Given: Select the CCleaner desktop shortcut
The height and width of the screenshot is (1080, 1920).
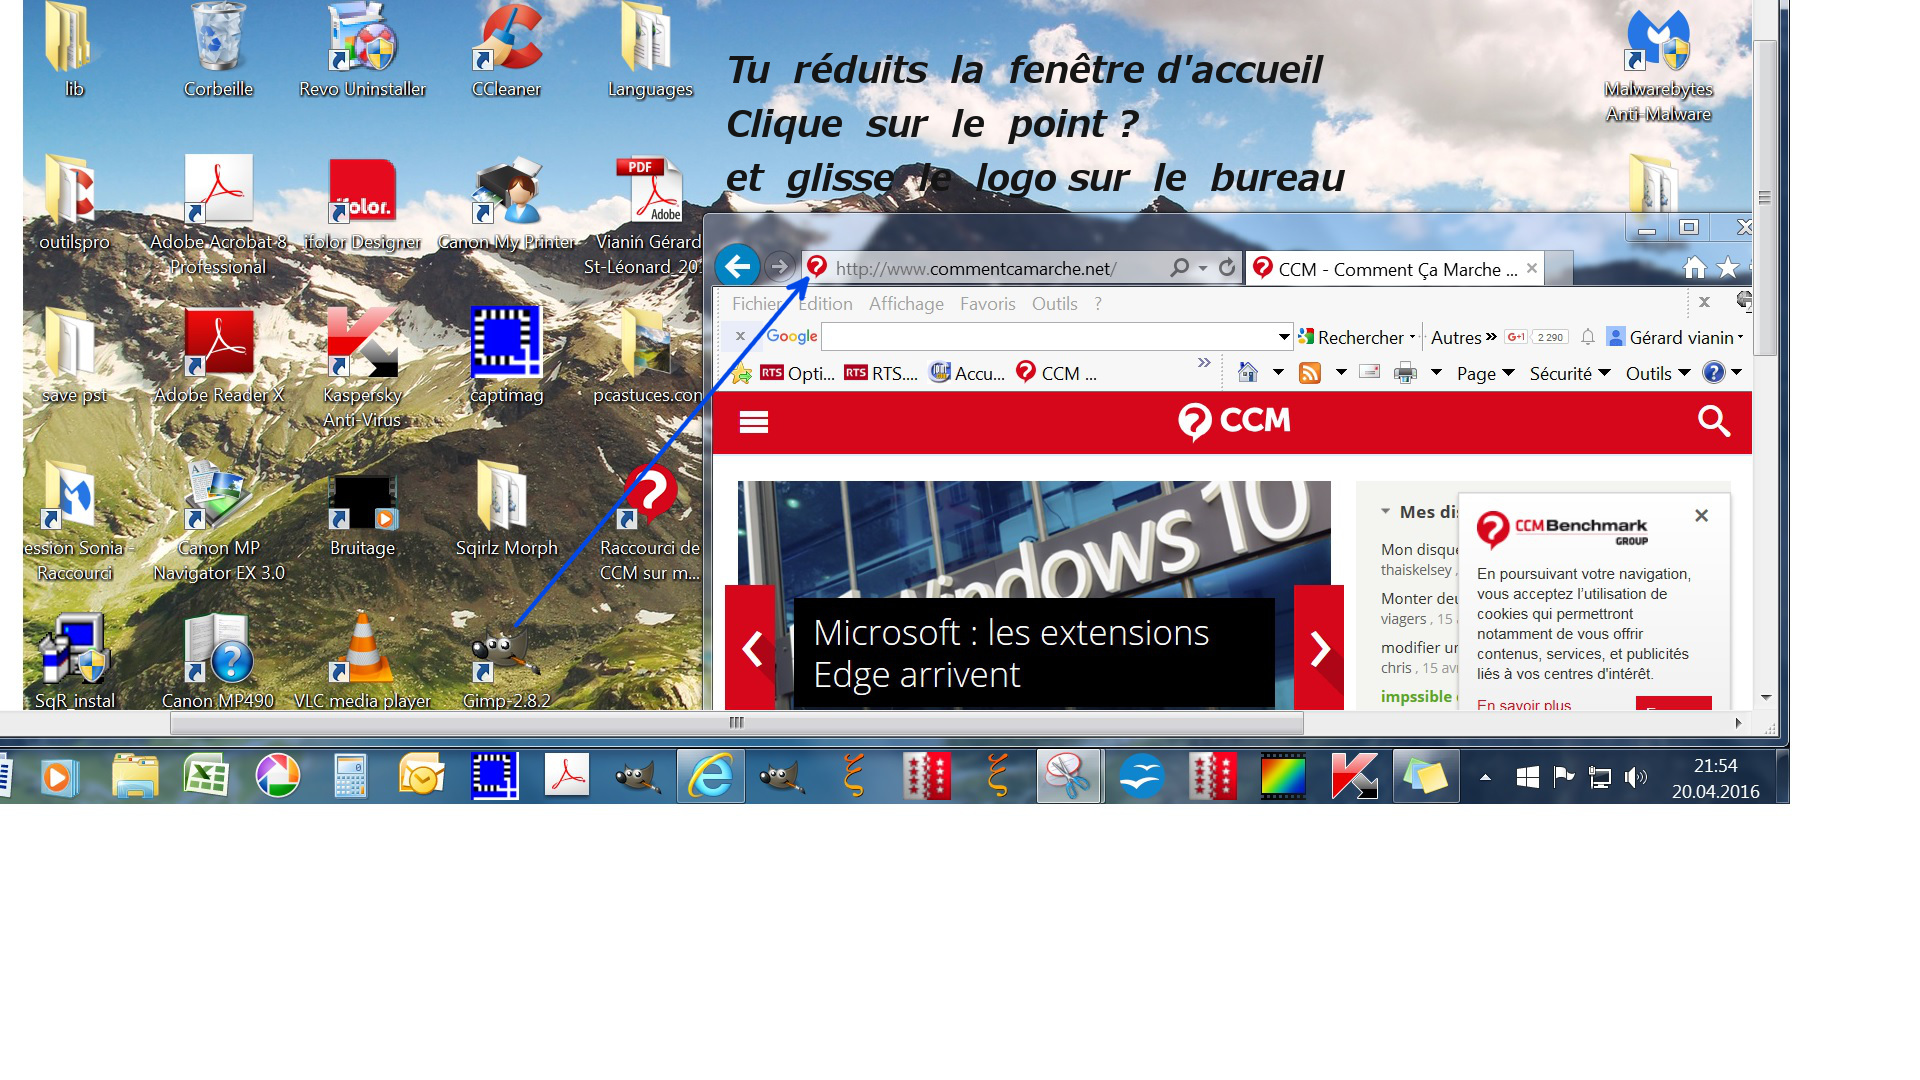Looking at the screenshot, I should point(507,51).
